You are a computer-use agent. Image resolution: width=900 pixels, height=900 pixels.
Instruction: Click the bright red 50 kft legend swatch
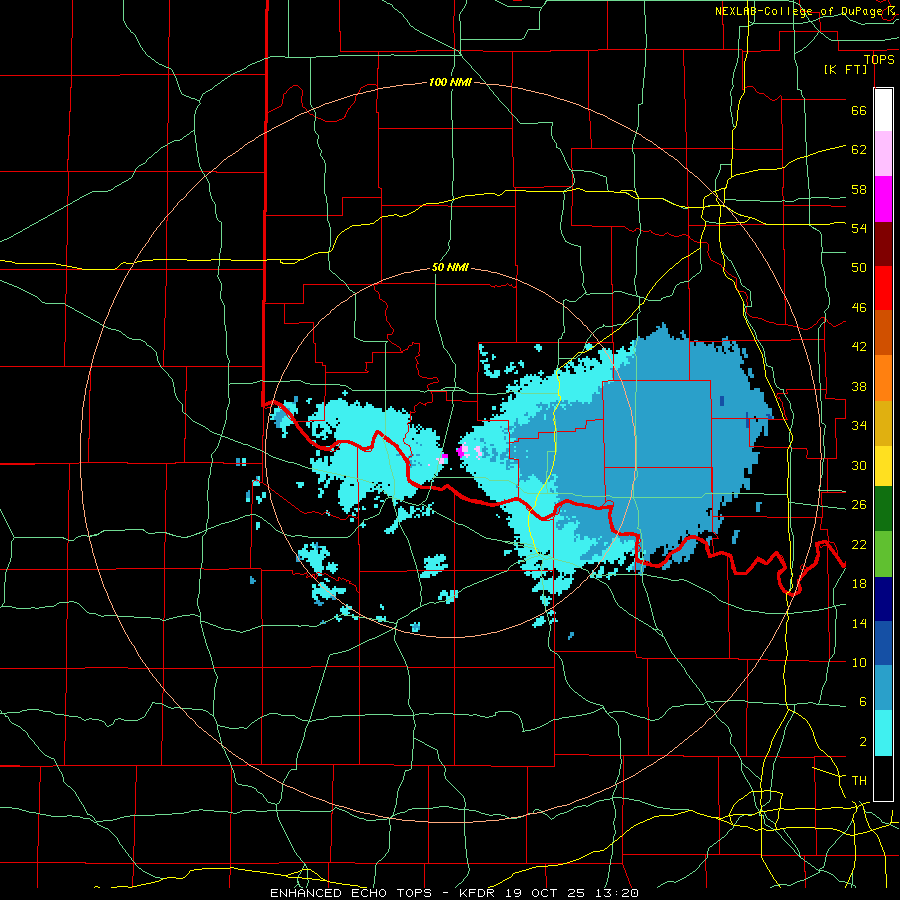[883, 288]
